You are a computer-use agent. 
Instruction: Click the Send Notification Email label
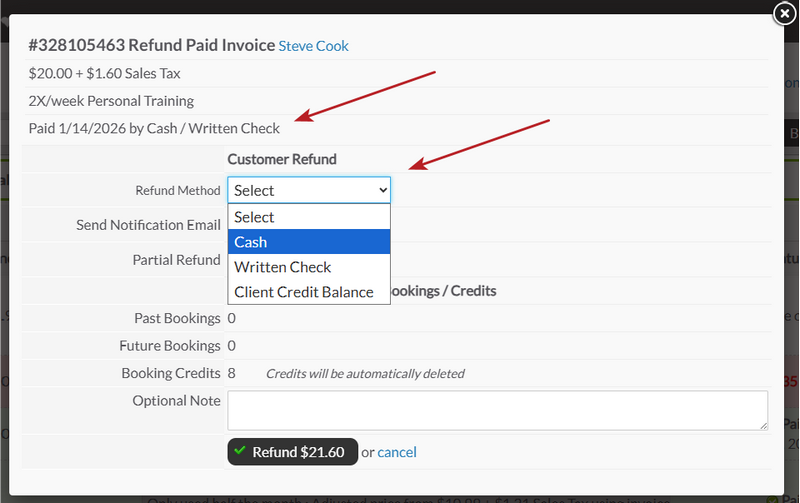[x=148, y=225]
